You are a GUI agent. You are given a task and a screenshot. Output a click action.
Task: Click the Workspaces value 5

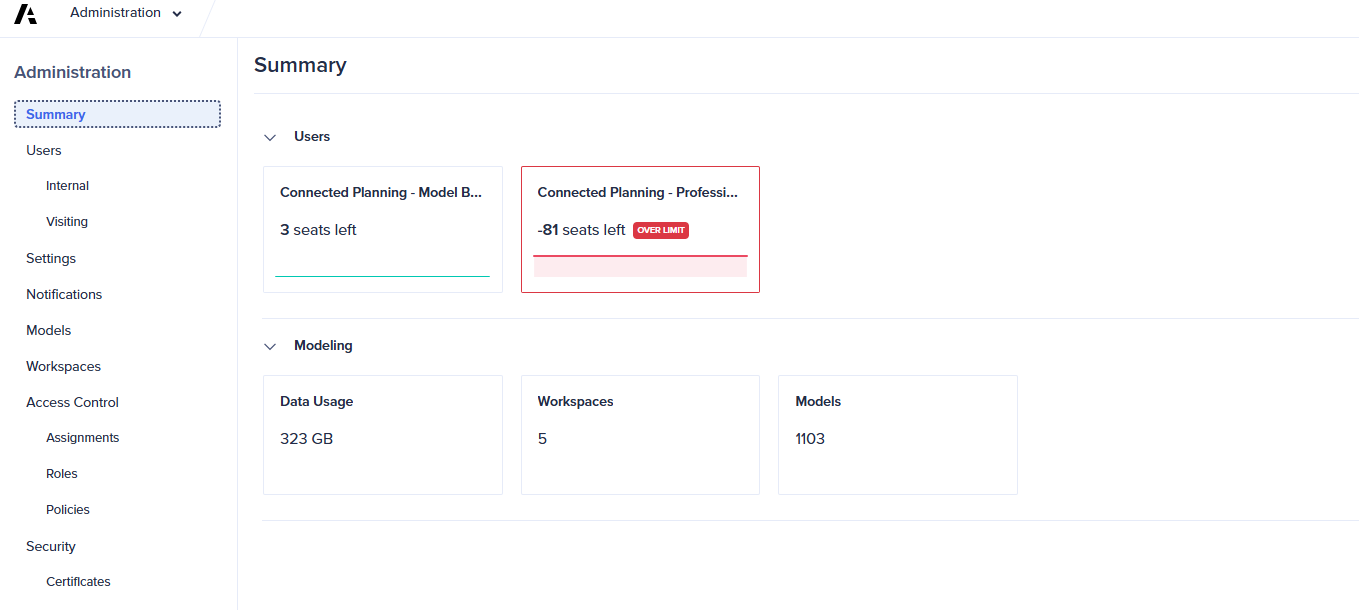tap(542, 439)
